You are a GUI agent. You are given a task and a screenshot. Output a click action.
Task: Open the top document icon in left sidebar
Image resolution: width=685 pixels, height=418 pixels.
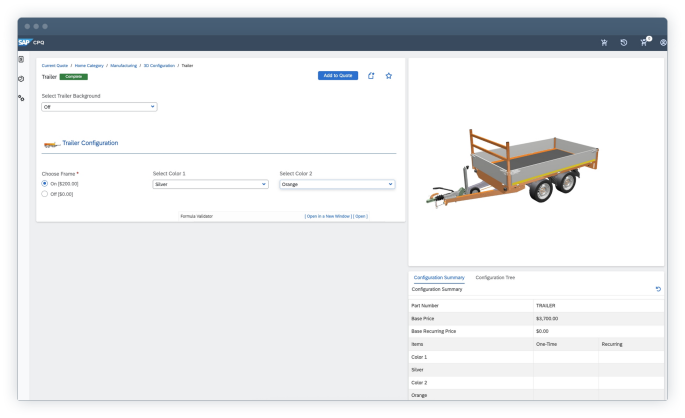tap(21, 60)
